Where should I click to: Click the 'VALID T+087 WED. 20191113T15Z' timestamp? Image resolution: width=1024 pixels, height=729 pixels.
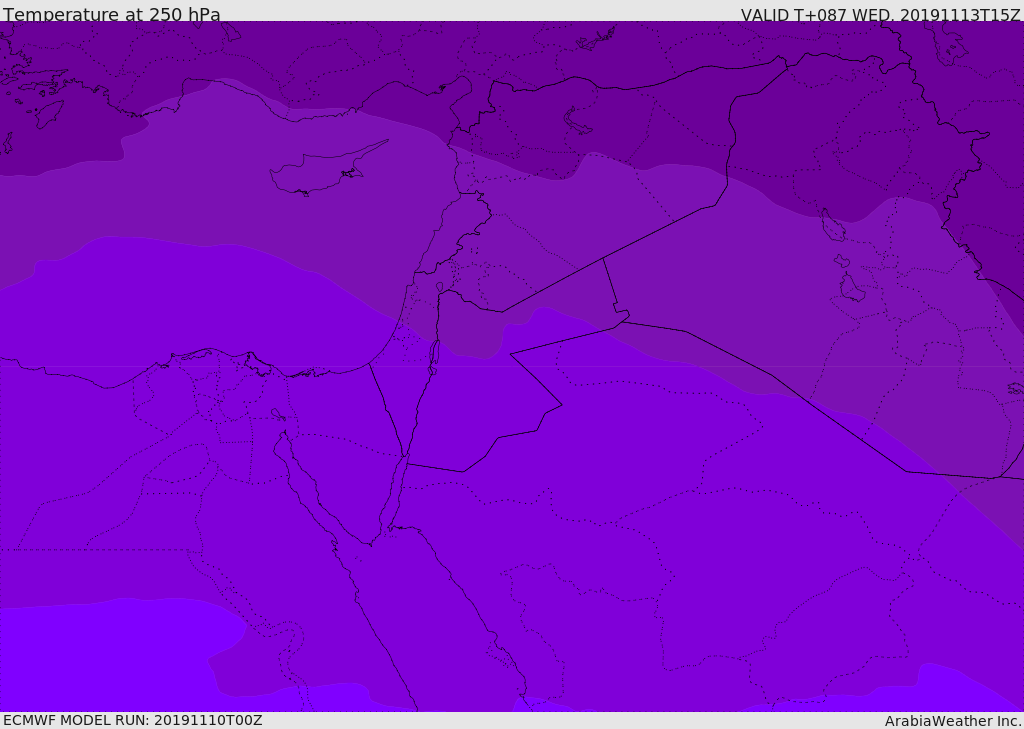[880, 14]
